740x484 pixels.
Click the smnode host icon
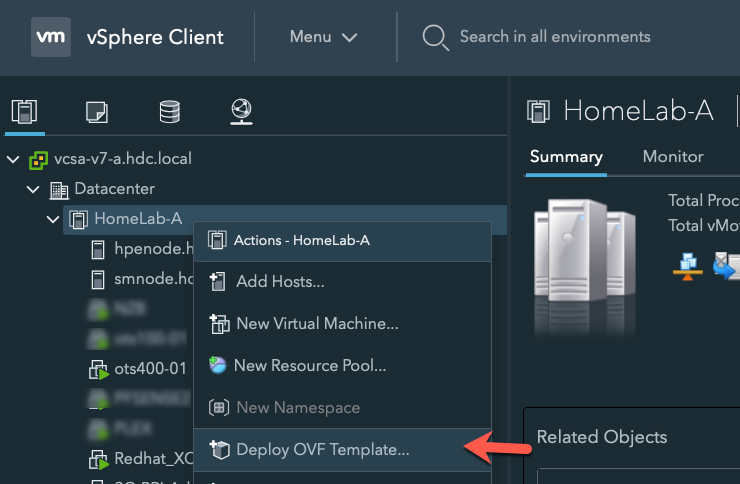click(x=98, y=280)
